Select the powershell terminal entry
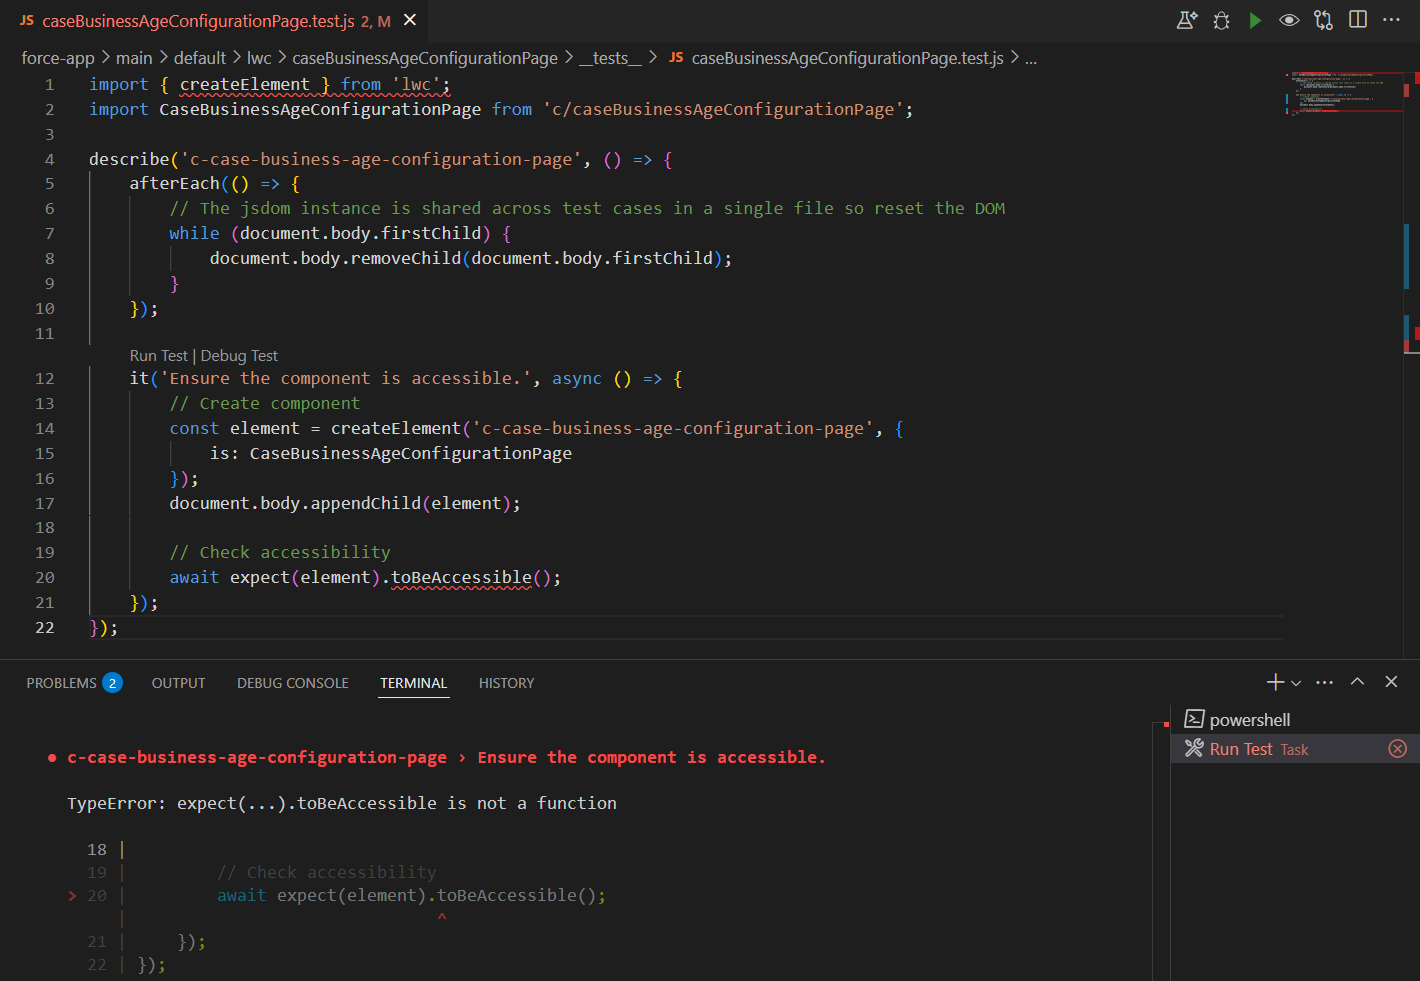1420x981 pixels. click(1294, 720)
